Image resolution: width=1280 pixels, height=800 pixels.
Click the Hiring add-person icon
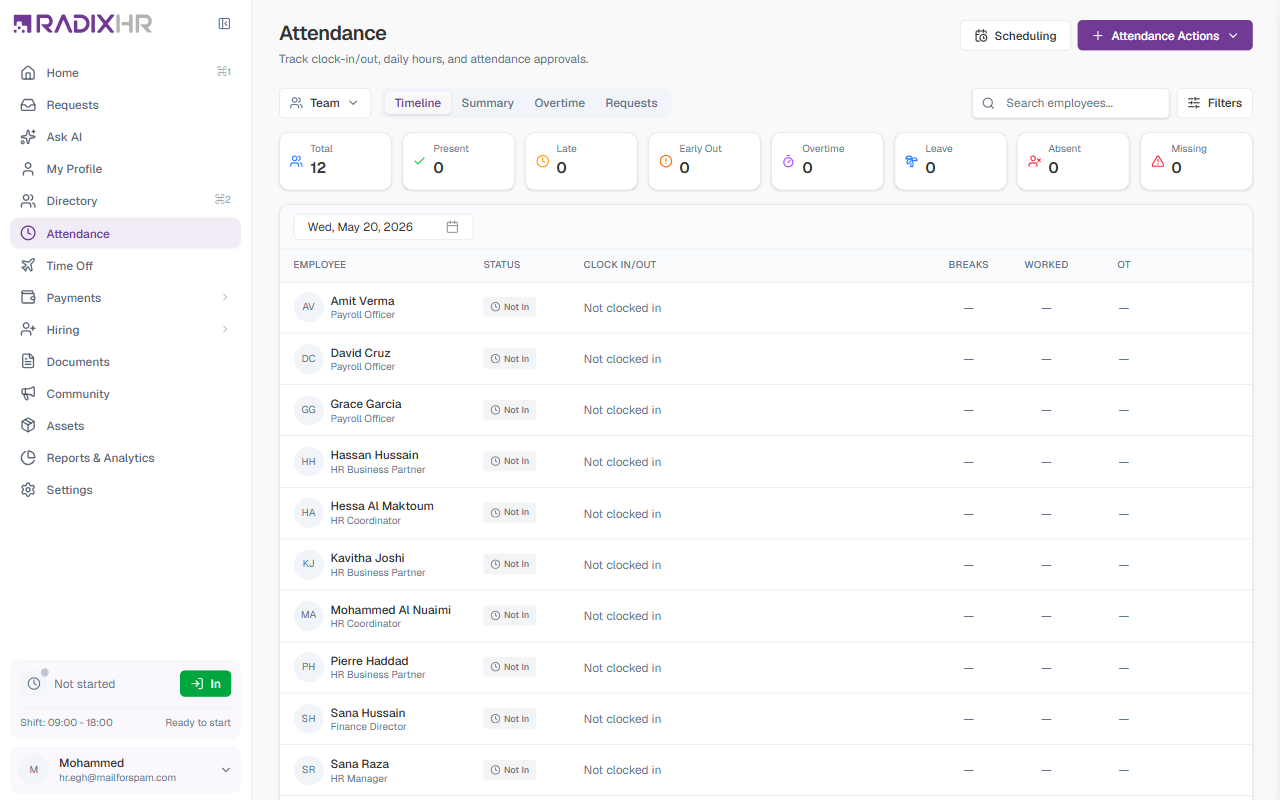tap(28, 330)
